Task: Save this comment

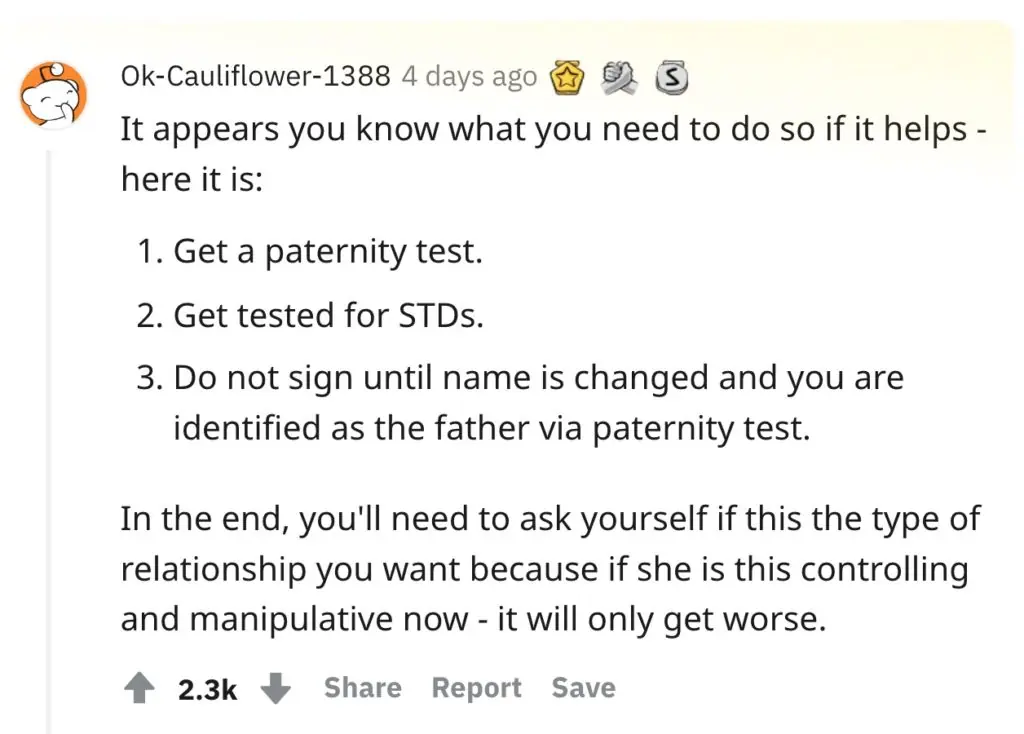Action: tap(583, 688)
